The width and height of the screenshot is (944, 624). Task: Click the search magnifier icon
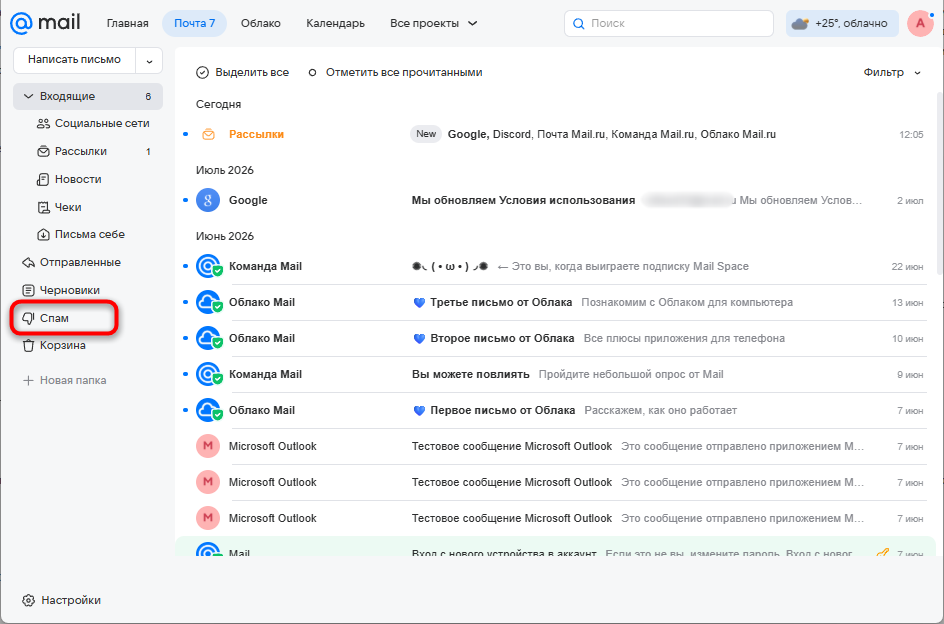click(x=579, y=23)
